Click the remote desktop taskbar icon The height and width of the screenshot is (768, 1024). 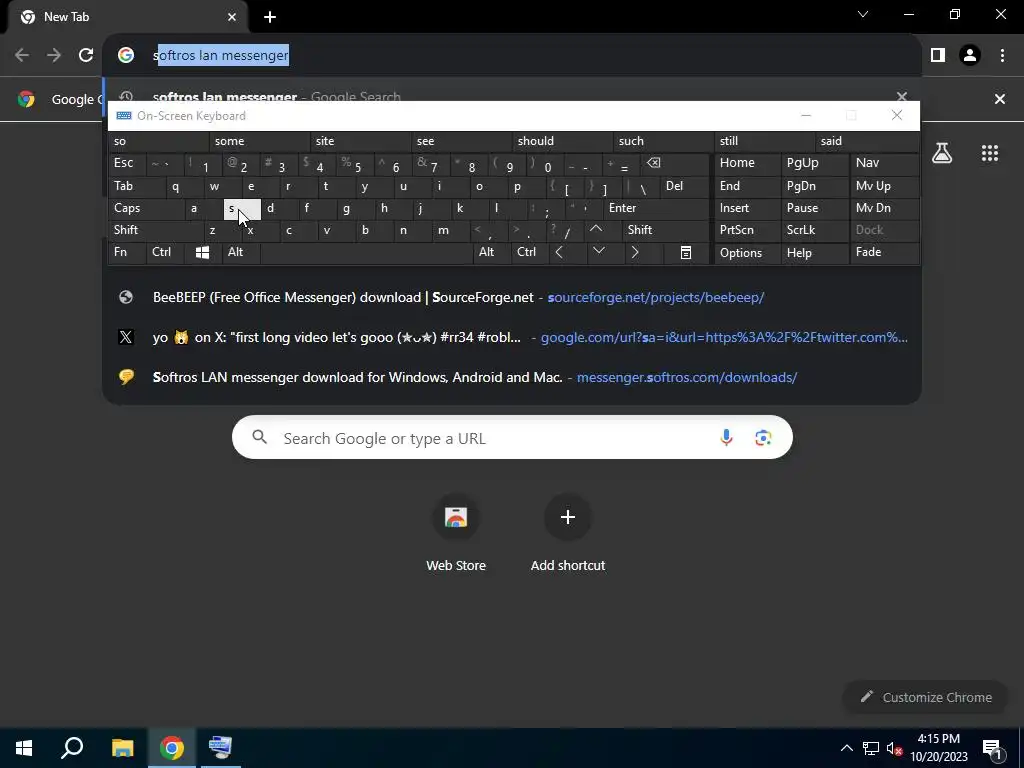coord(220,748)
